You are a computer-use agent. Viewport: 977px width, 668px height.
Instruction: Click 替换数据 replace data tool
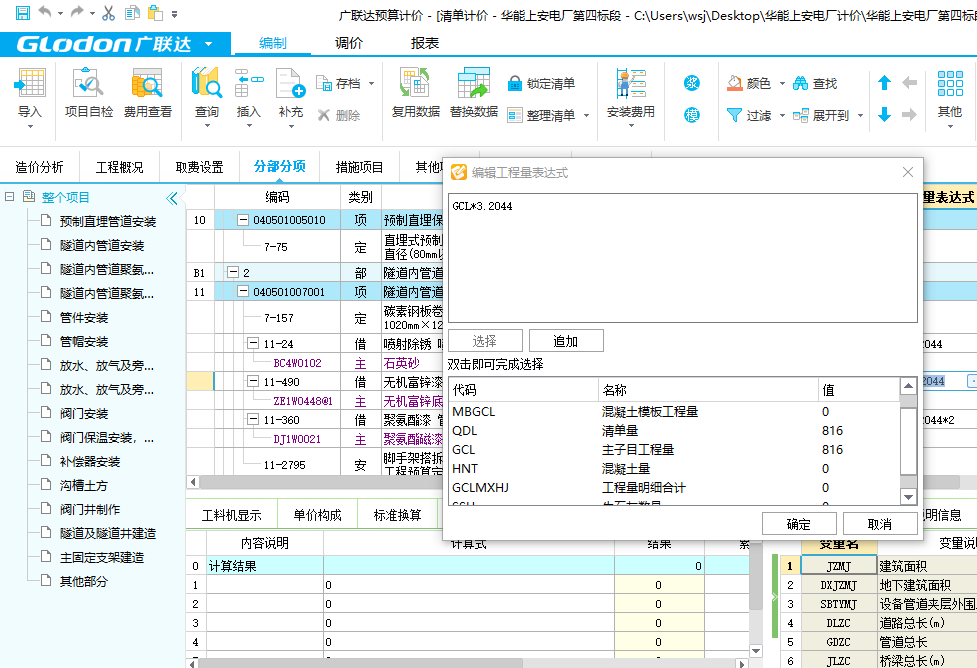point(474,93)
